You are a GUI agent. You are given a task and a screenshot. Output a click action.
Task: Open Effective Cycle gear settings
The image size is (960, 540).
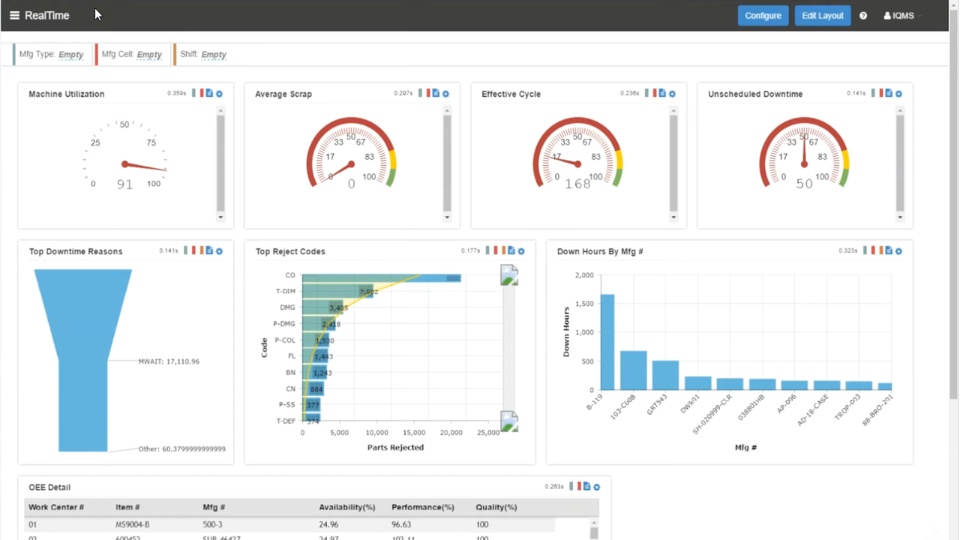(672, 94)
